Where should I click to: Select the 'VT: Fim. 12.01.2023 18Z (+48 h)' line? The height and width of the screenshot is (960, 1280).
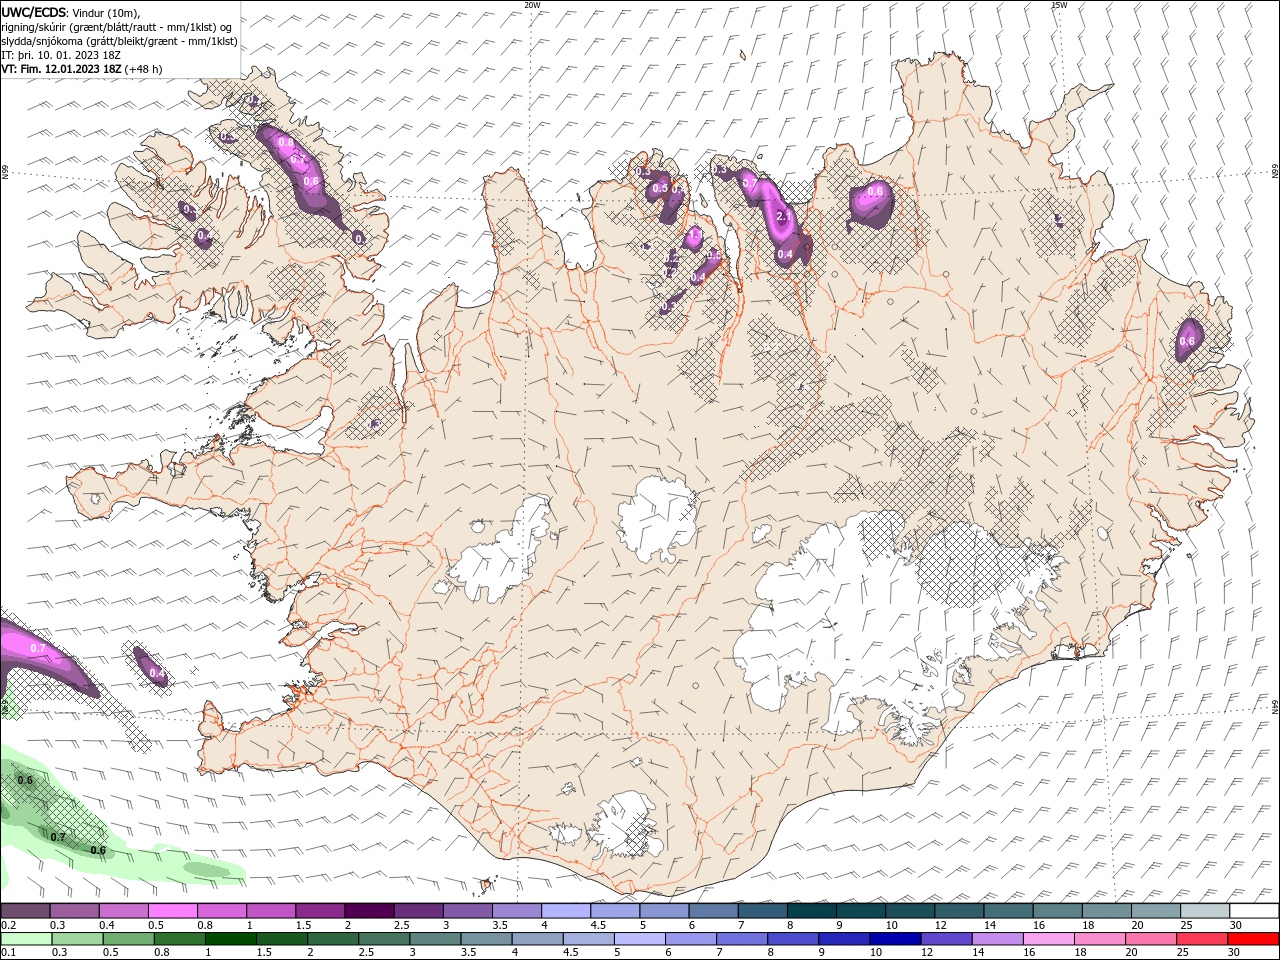[82, 69]
